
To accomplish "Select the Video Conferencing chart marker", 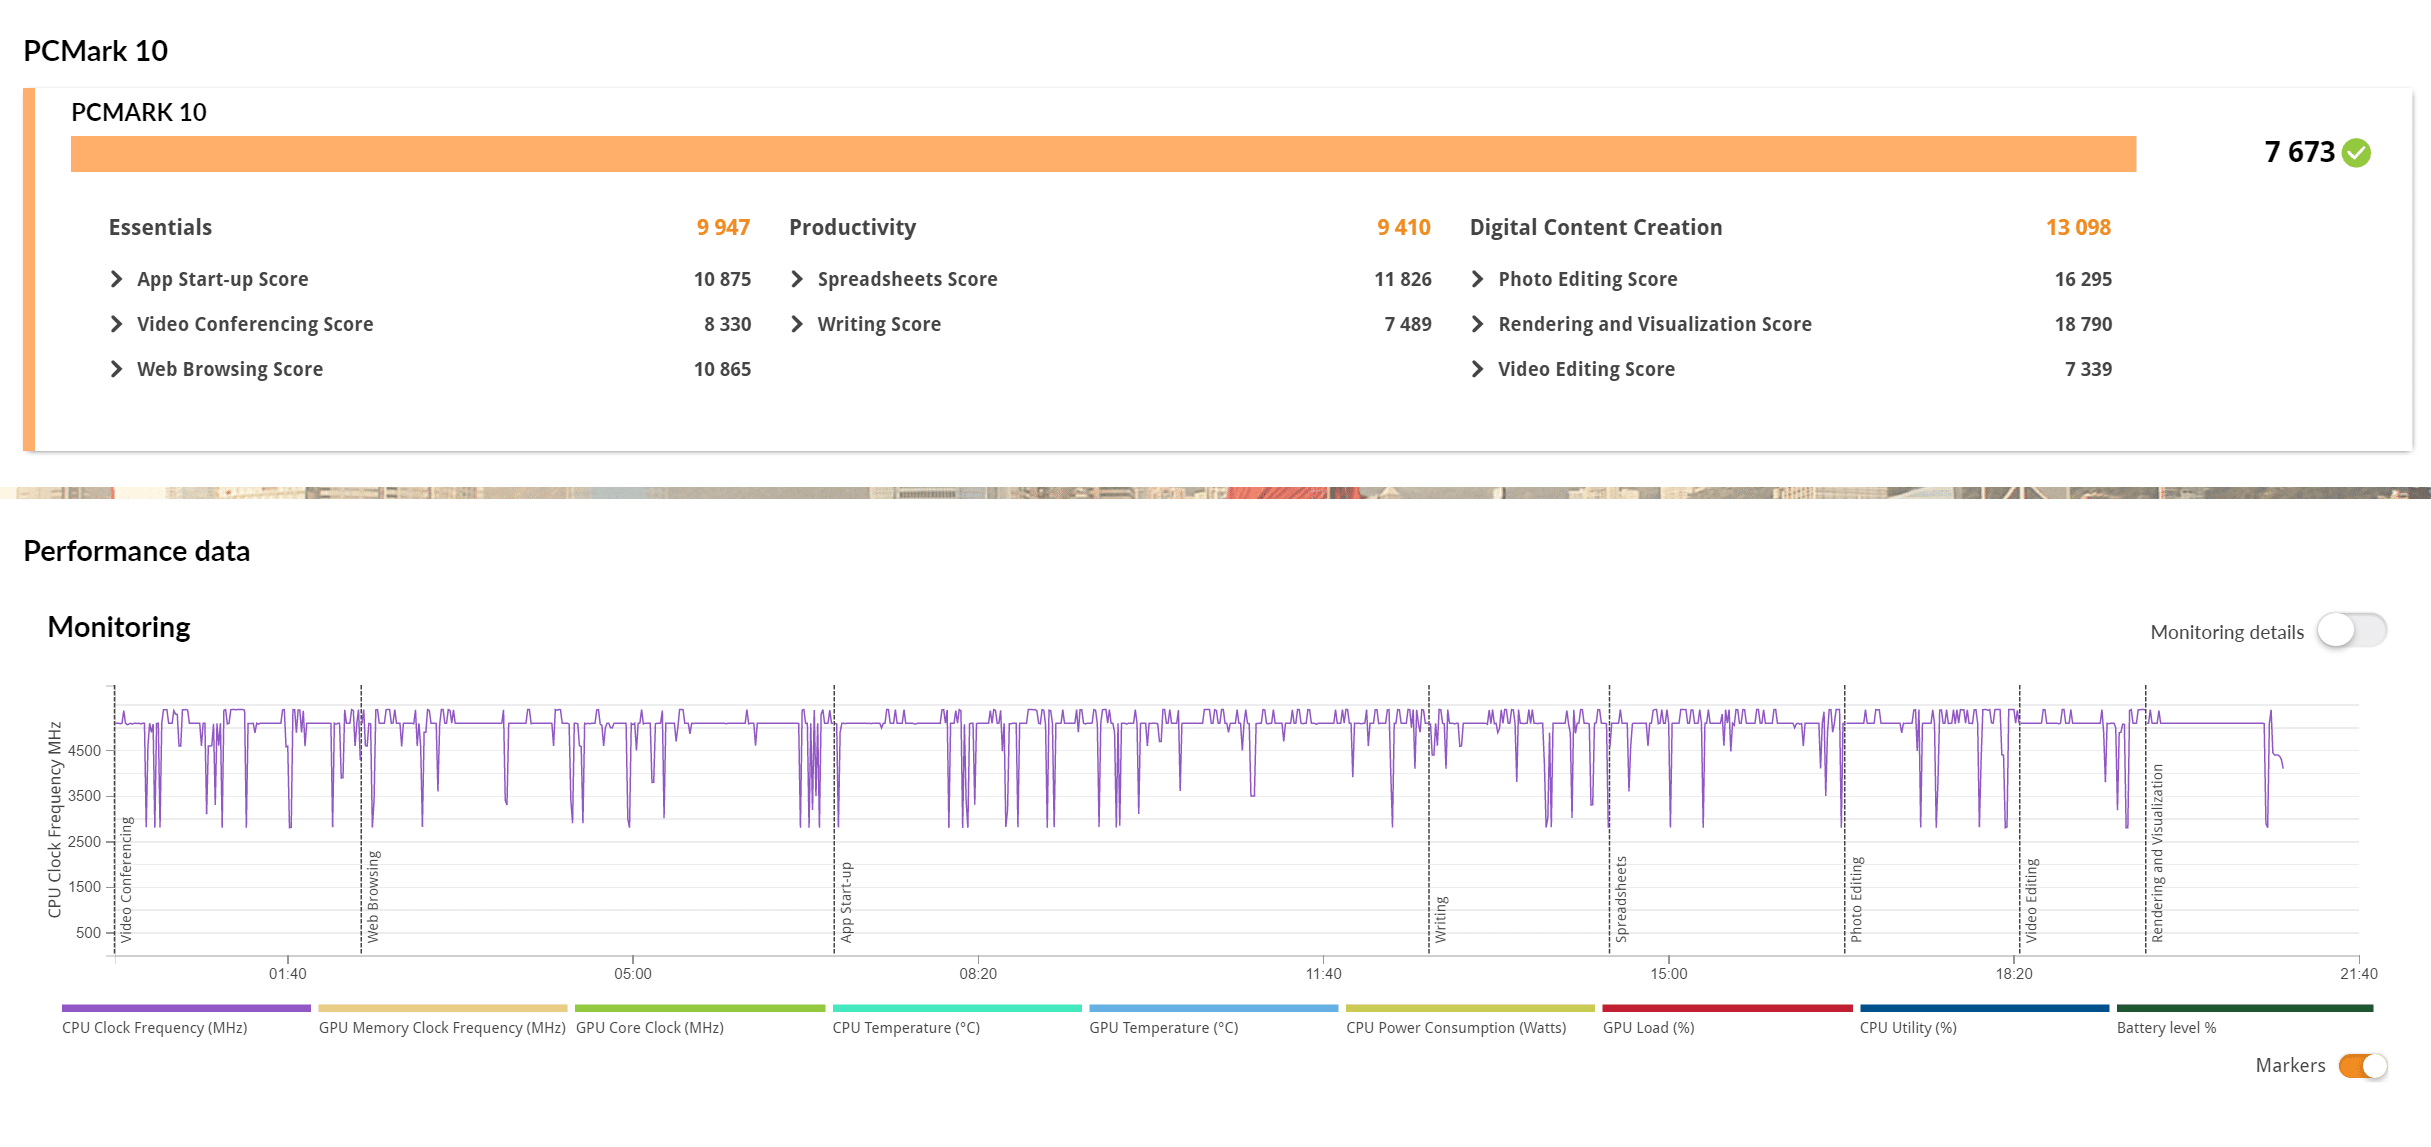I will (126, 880).
